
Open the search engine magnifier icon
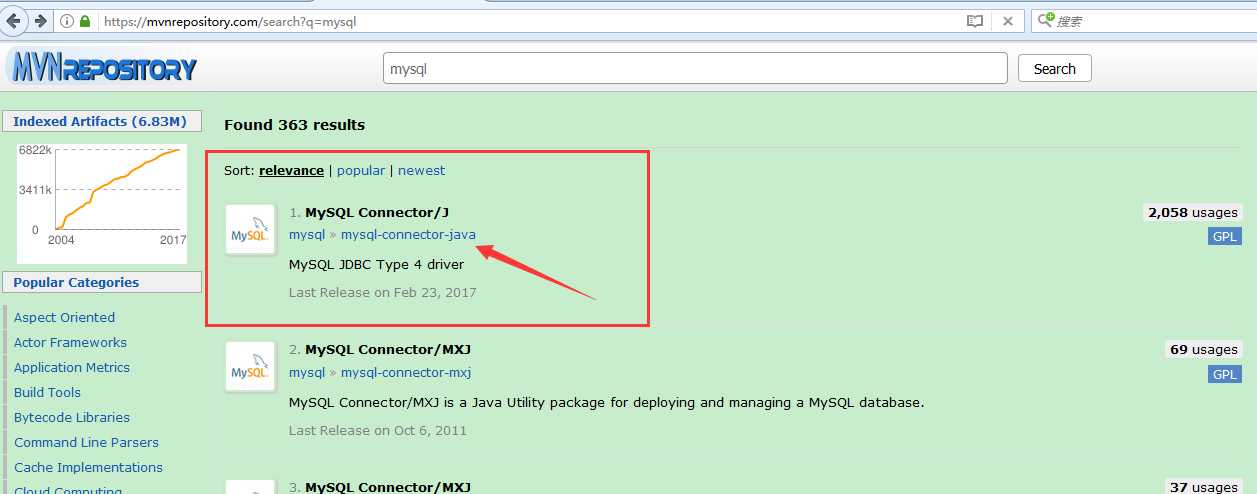[x=1045, y=20]
